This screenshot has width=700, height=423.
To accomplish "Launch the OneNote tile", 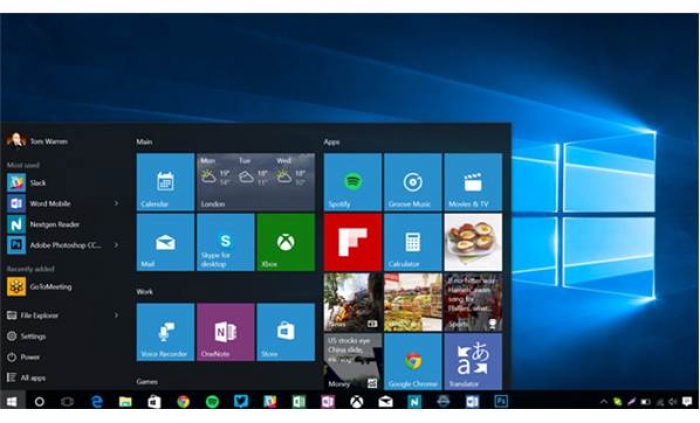I will click(x=225, y=332).
